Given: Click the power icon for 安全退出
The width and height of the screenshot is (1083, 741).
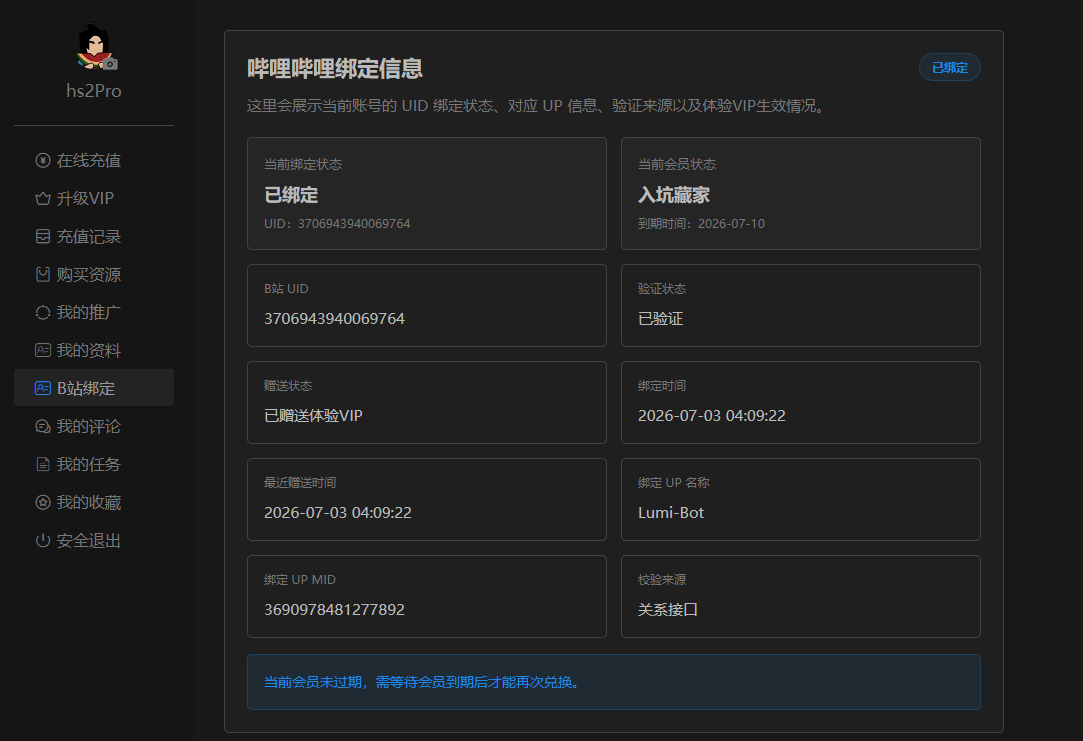Looking at the screenshot, I should [x=43, y=540].
